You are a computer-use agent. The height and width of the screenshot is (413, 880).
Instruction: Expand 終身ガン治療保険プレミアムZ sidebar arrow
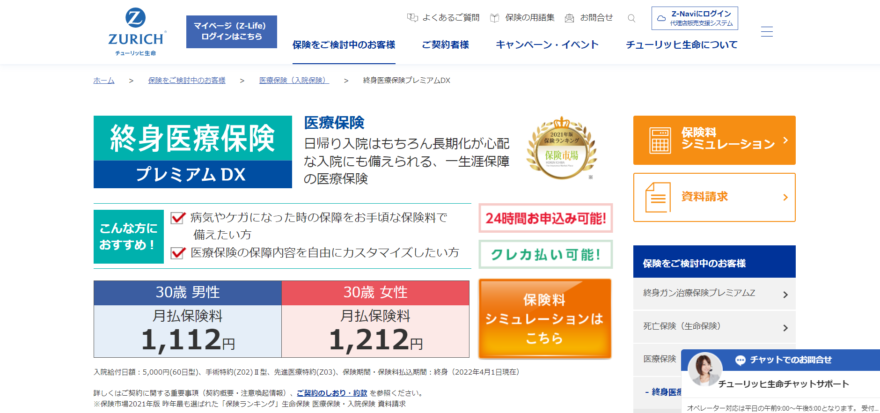785,295
